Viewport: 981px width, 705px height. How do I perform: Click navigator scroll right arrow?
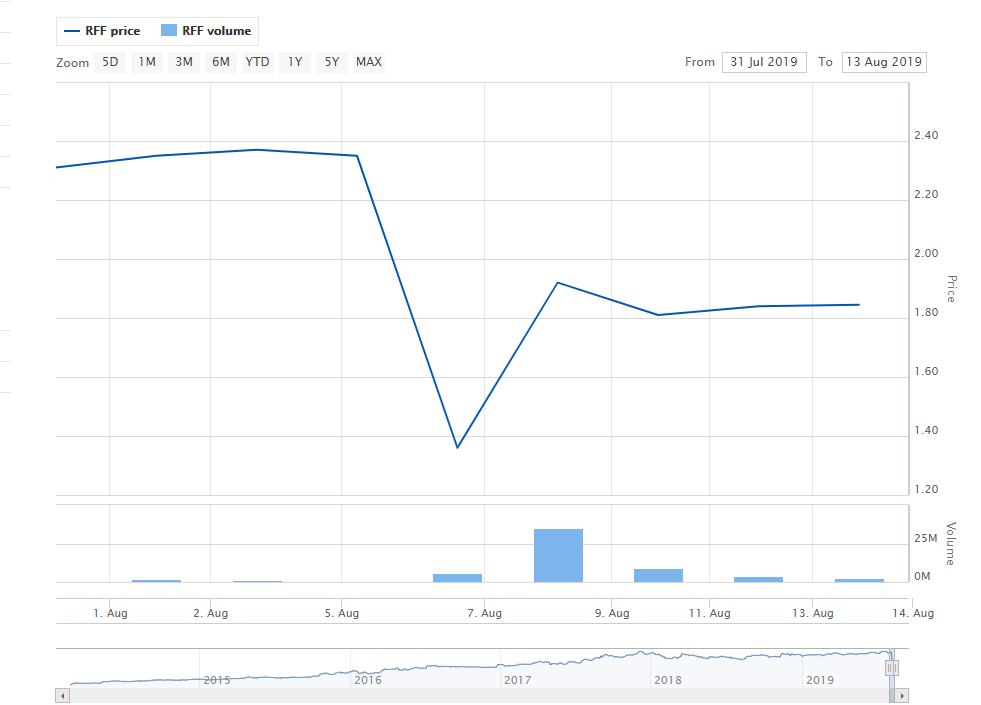click(x=902, y=696)
